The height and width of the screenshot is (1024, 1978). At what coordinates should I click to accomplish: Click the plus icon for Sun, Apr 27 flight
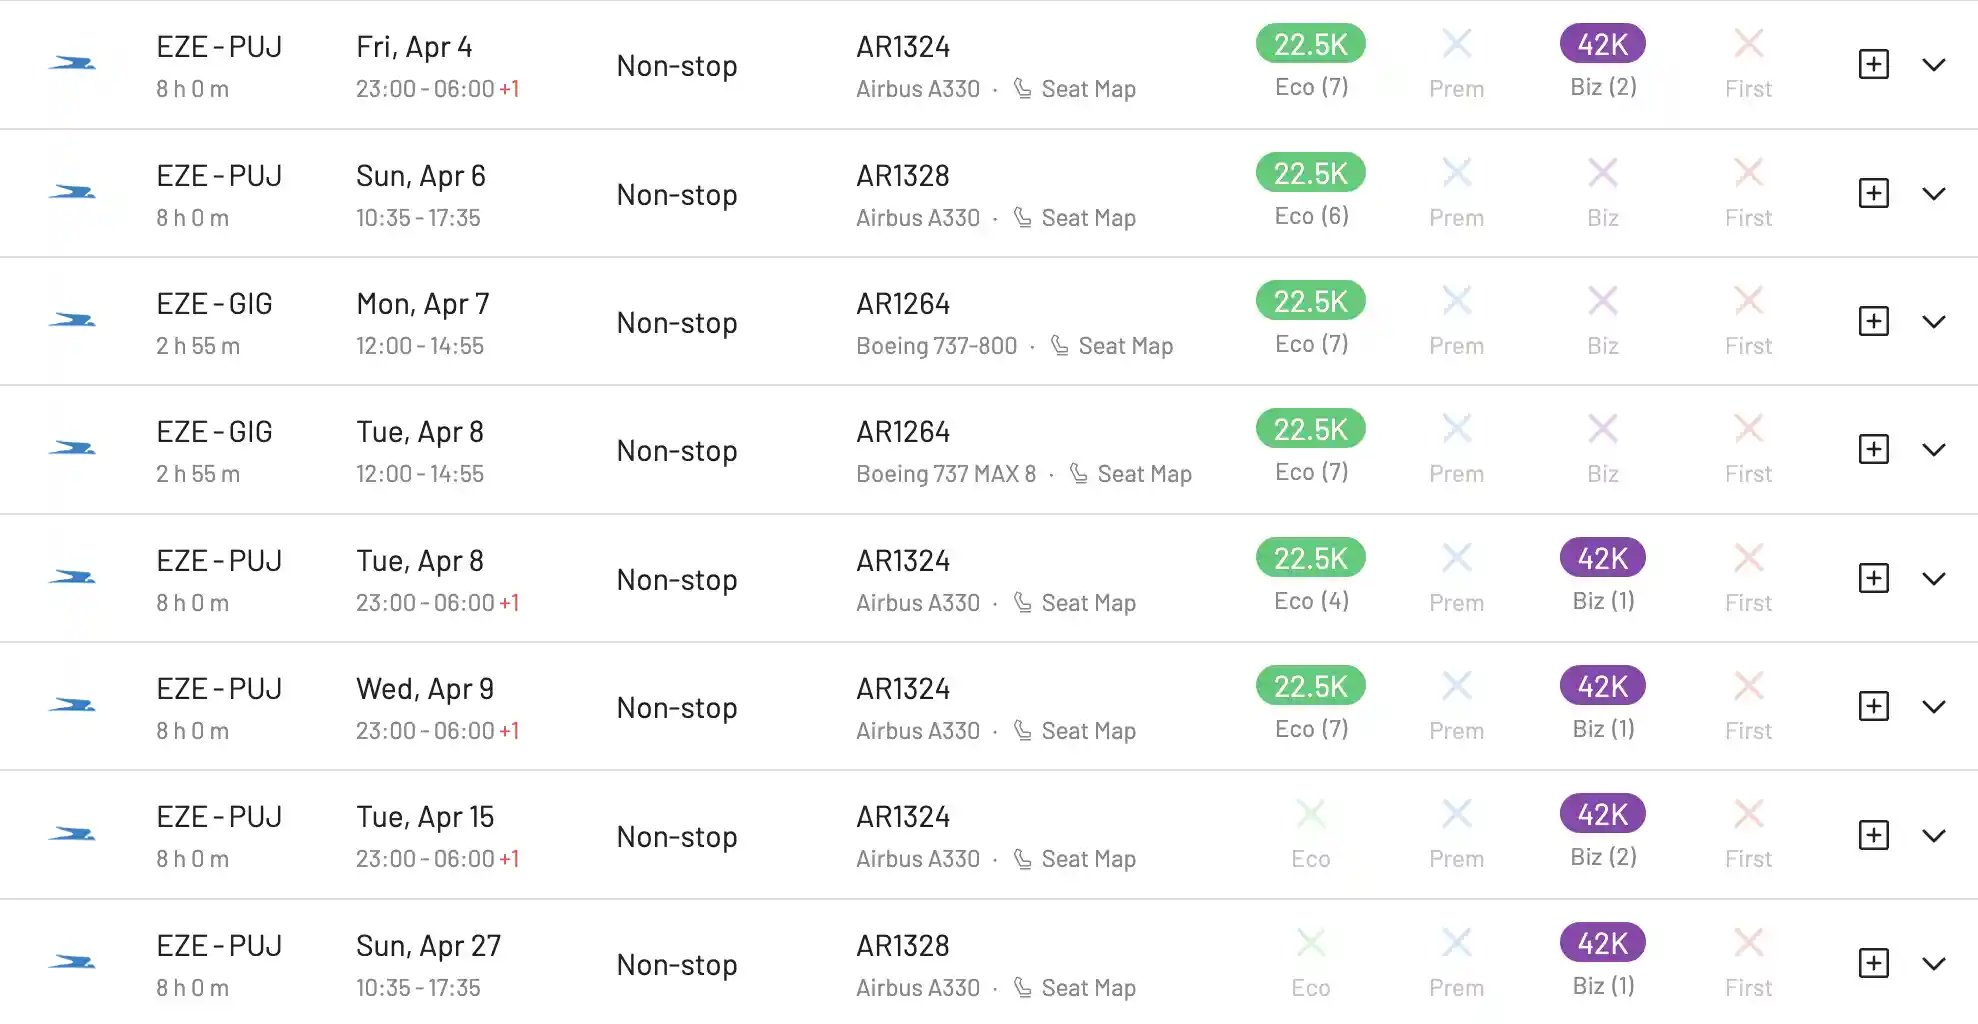pos(1873,963)
